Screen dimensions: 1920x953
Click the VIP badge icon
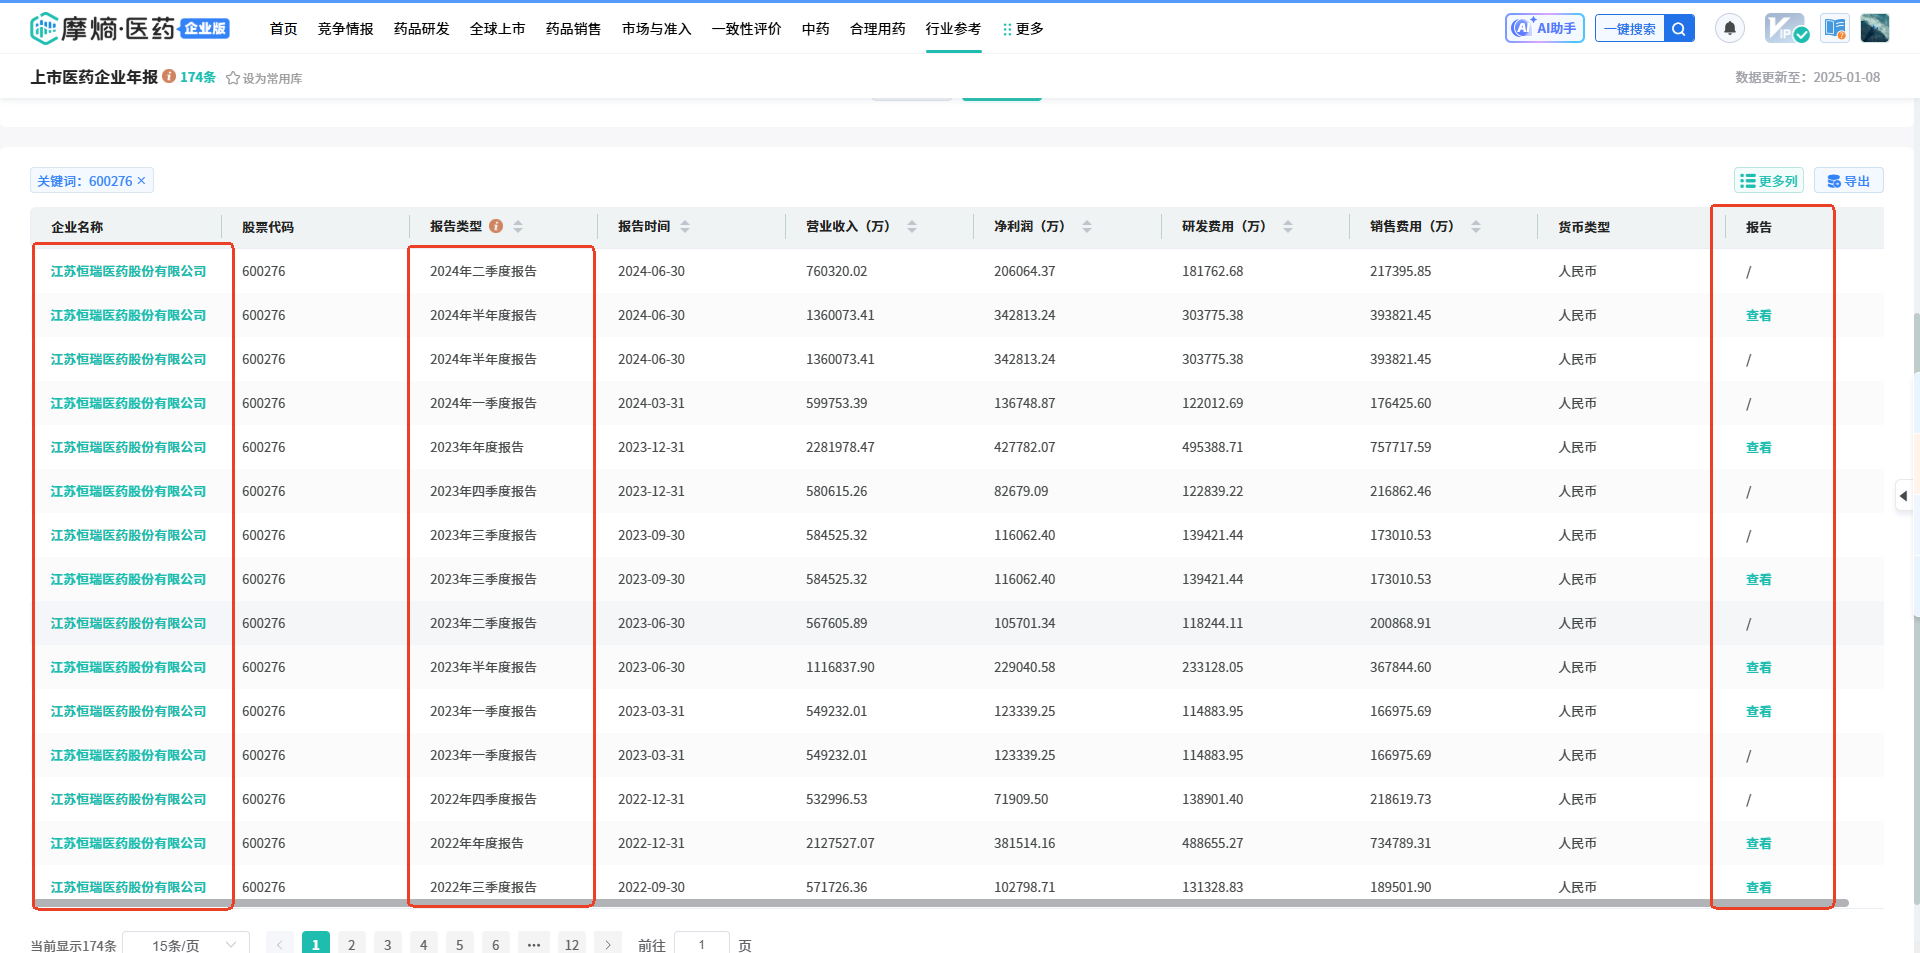[x=1785, y=28]
